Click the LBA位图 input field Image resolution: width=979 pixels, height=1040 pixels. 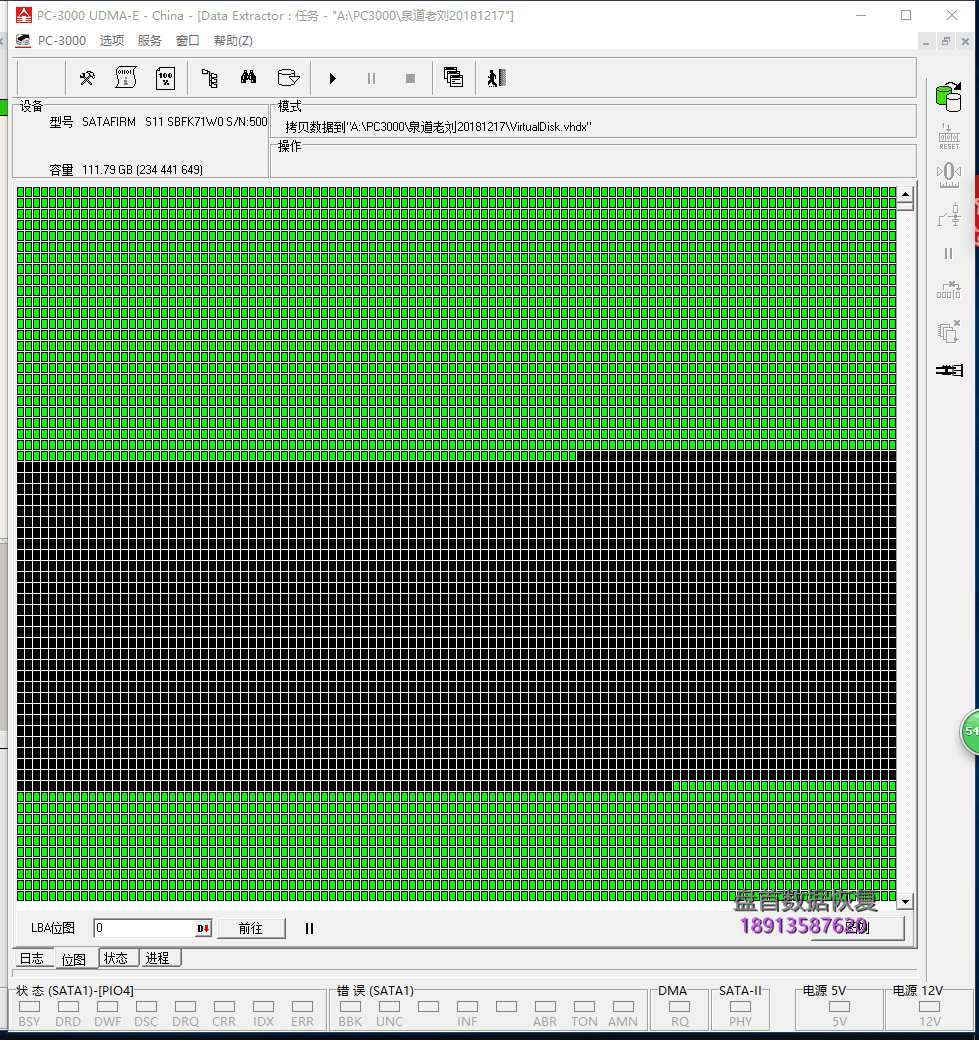145,928
